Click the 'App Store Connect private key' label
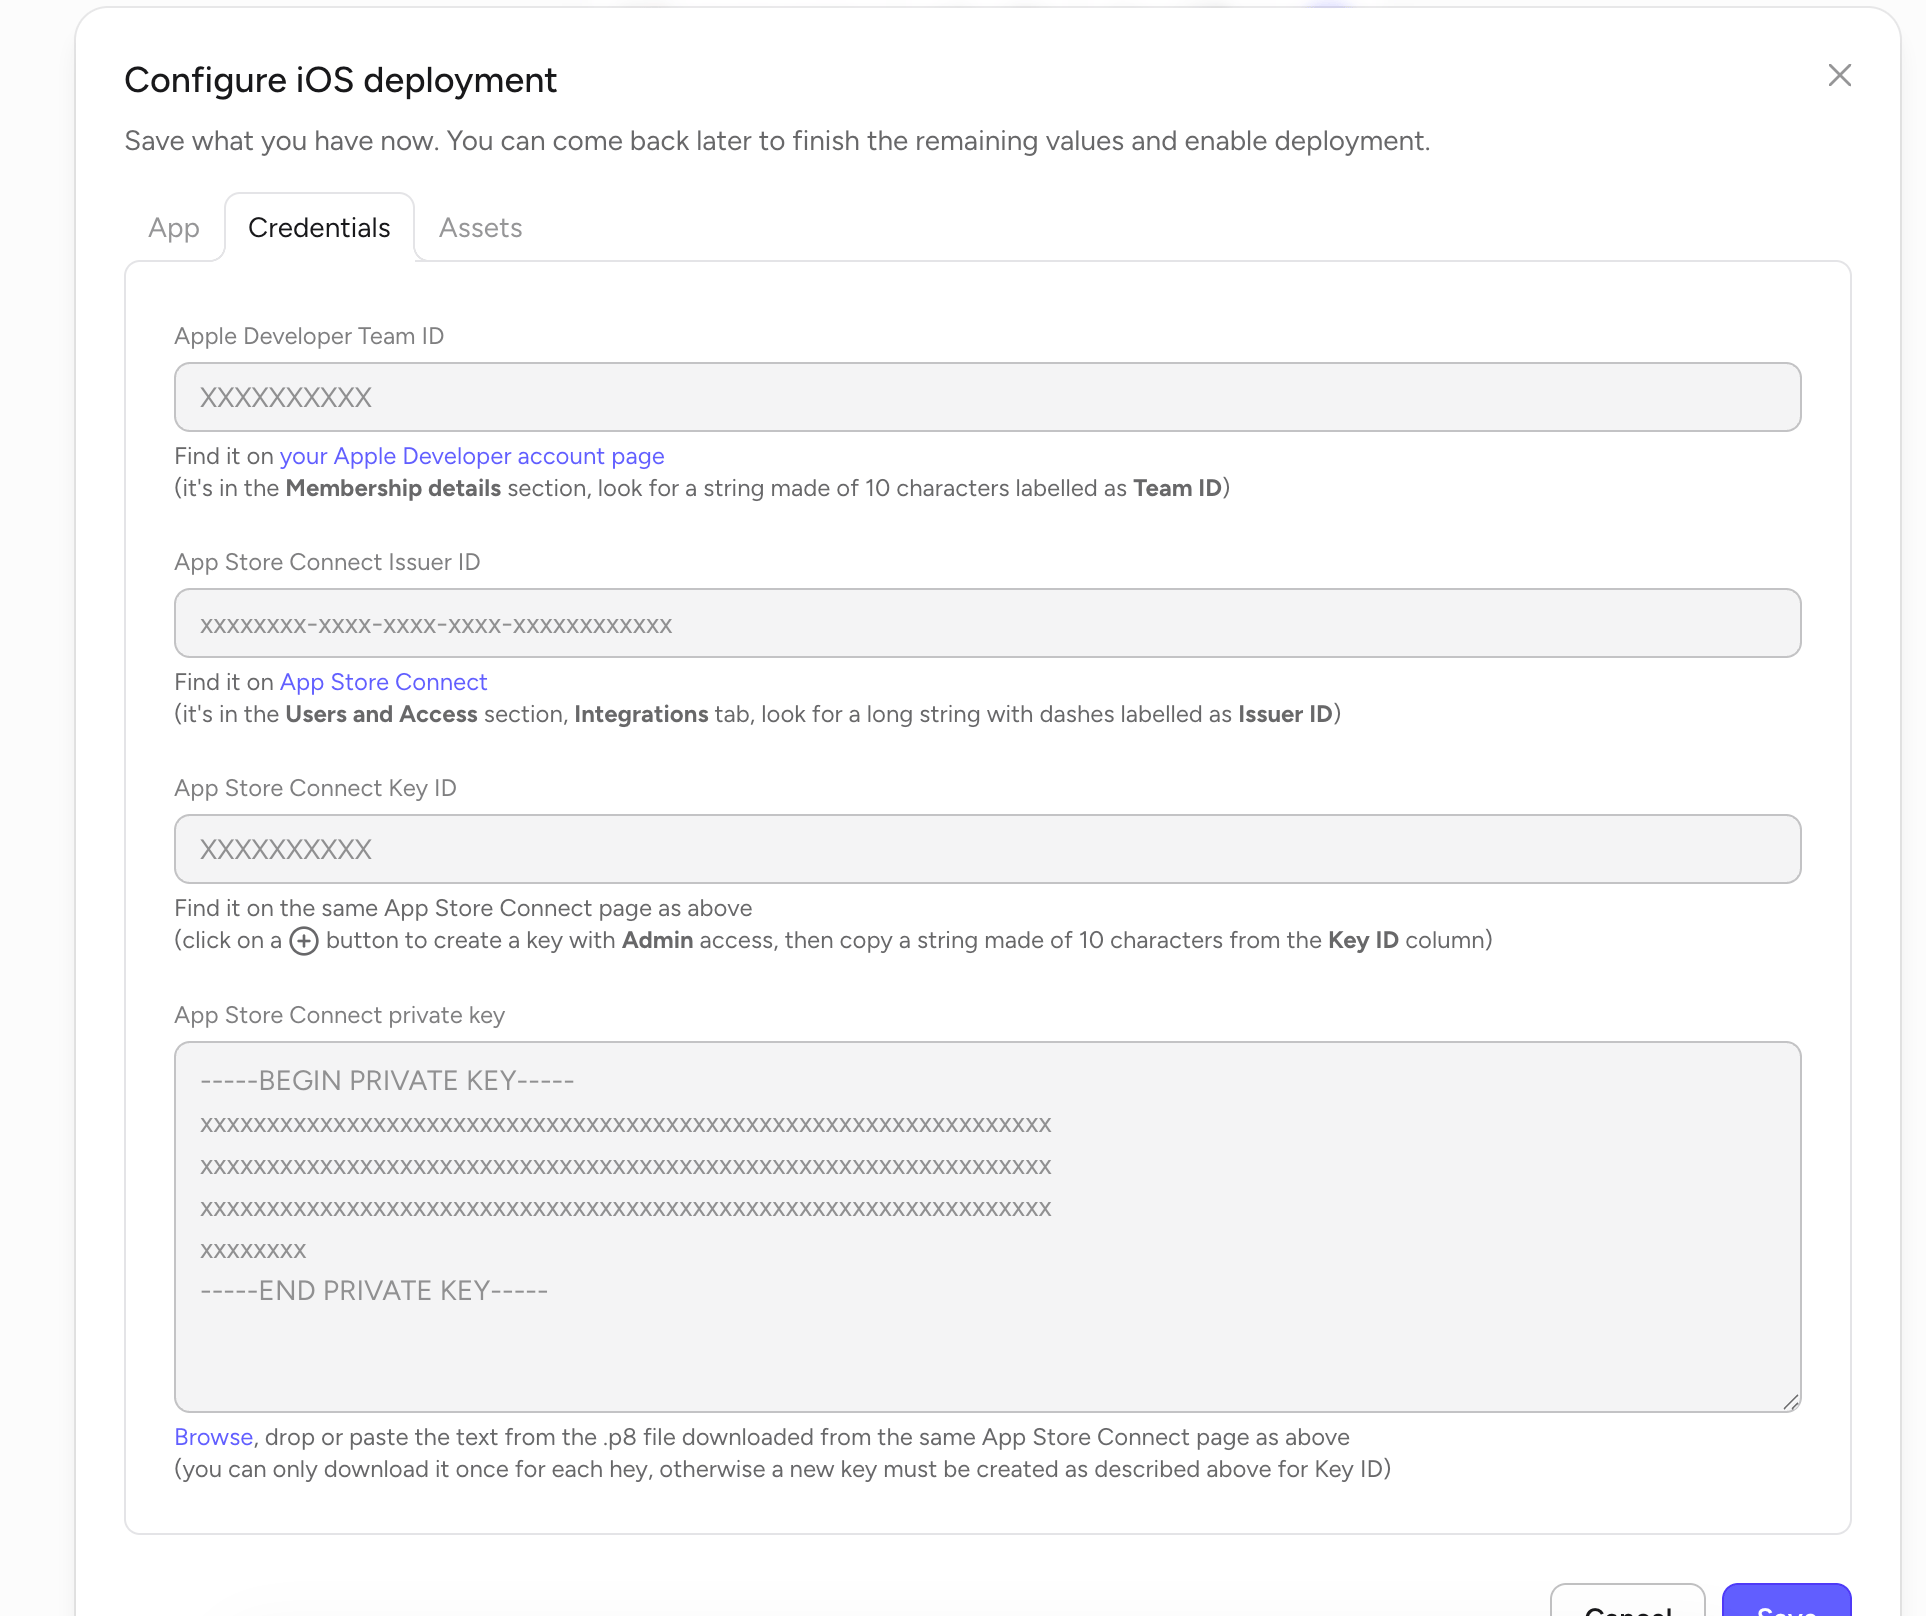 (339, 1015)
